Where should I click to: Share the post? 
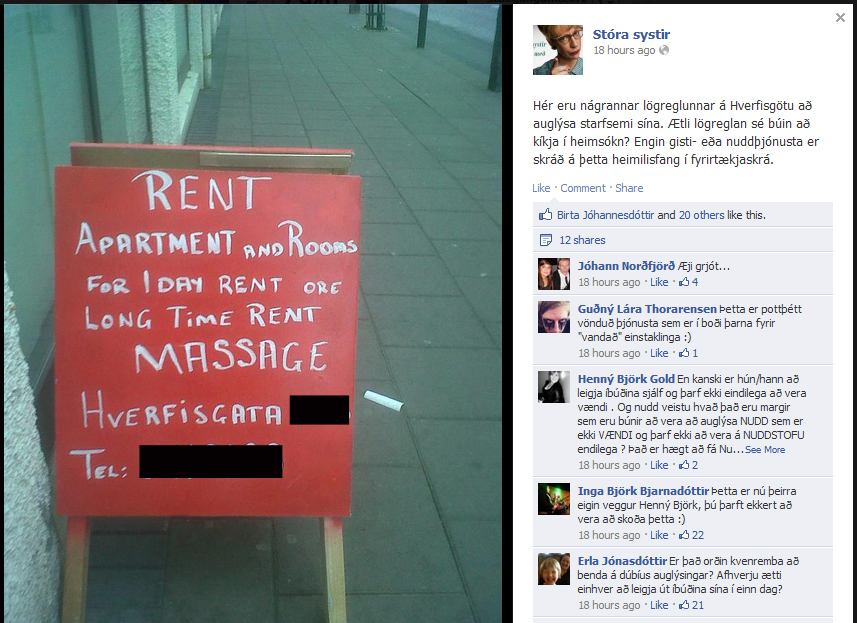[x=629, y=188]
